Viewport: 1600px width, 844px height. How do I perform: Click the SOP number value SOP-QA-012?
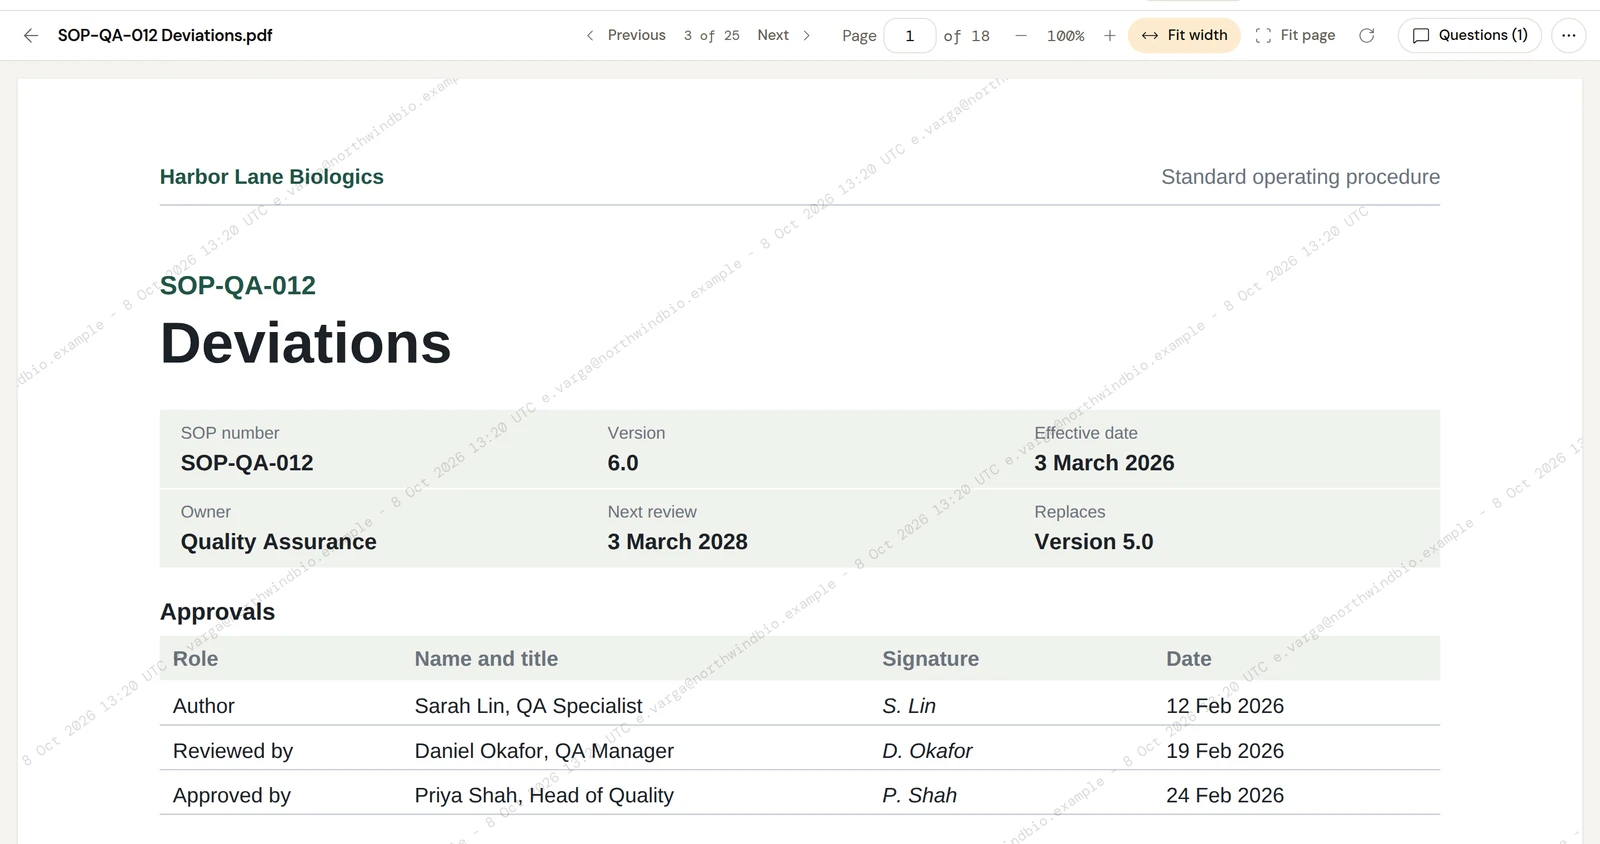pyautogui.click(x=247, y=463)
